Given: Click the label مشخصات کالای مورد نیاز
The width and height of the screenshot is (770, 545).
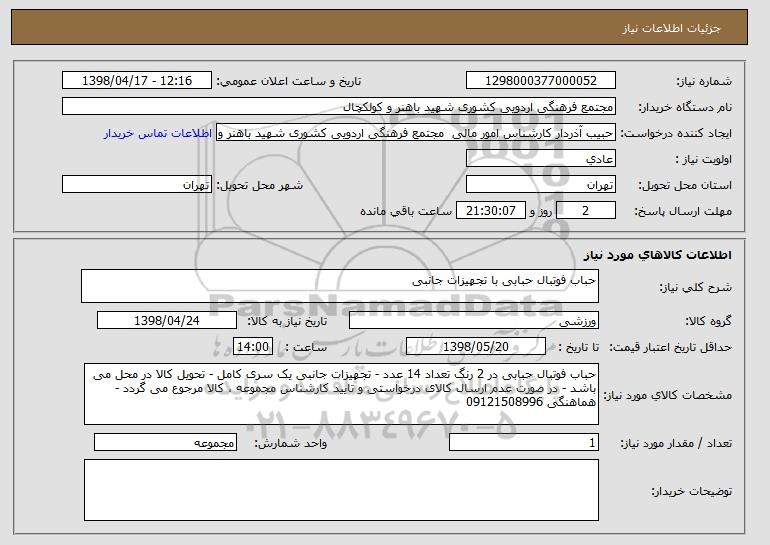Looking at the screenshot, I should click(667, 395).
